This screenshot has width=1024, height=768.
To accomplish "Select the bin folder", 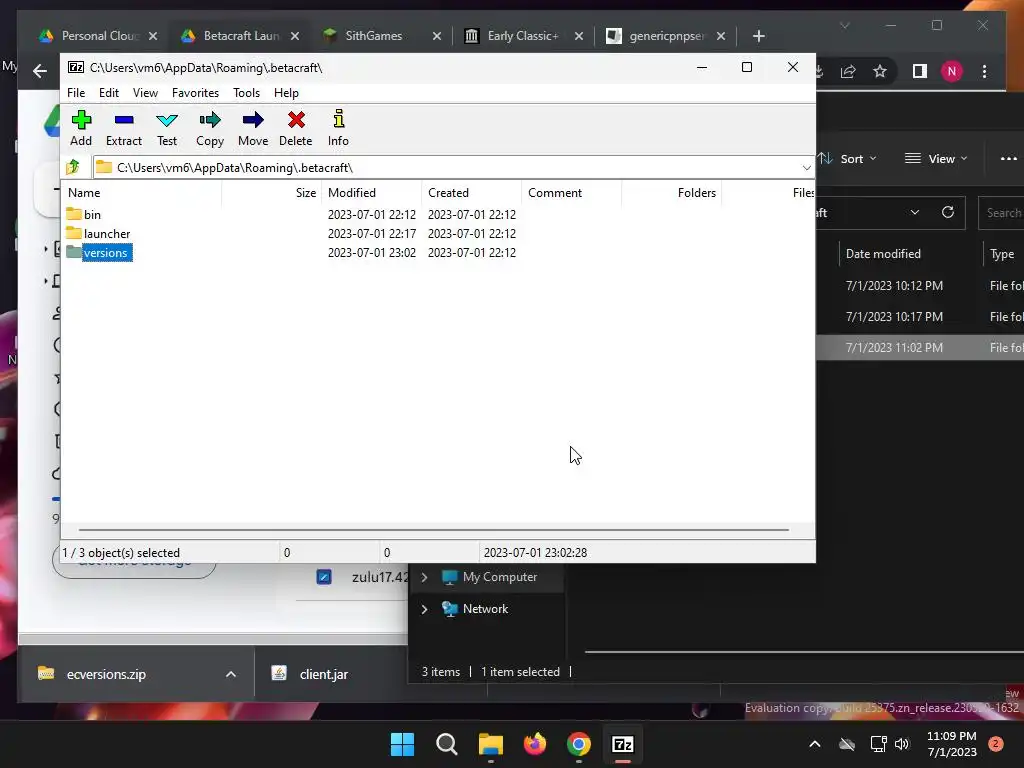I will [92, 214].
